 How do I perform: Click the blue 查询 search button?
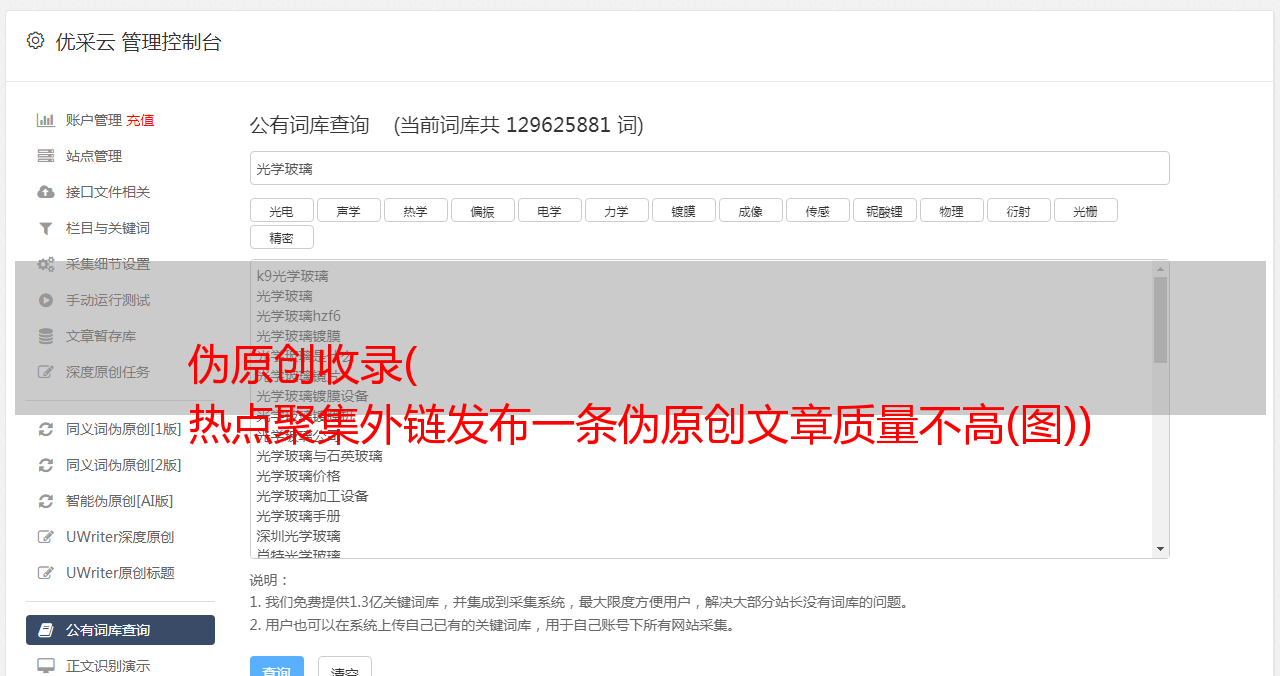coord(277,667)
